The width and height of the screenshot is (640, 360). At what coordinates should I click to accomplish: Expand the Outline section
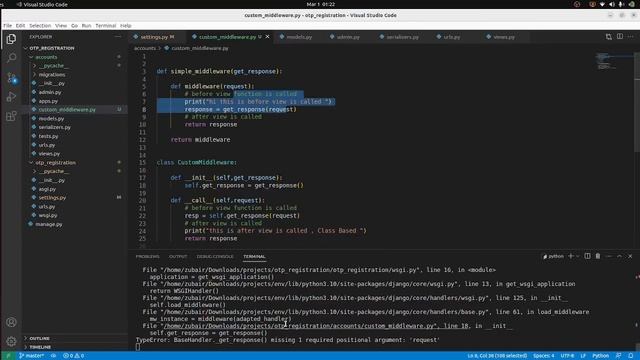(x=40, y=338)
